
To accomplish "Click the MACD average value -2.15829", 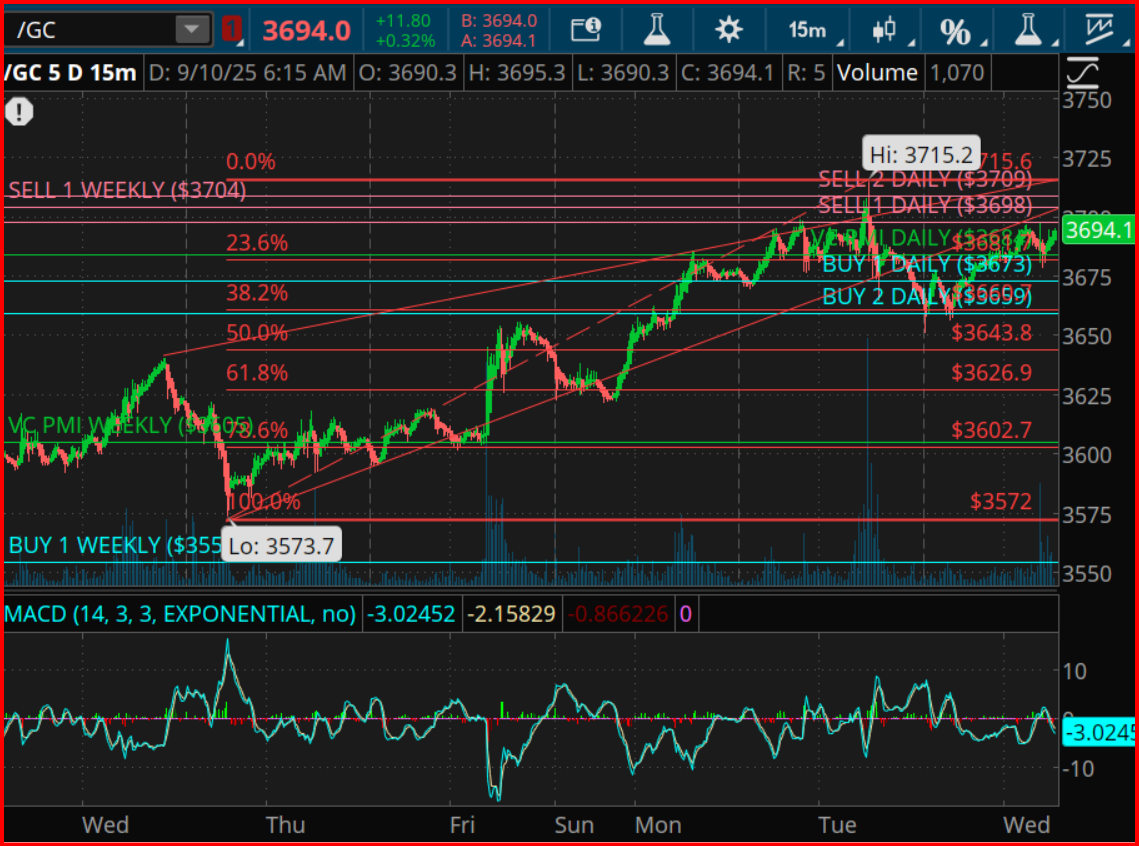I will pos(511,614).
